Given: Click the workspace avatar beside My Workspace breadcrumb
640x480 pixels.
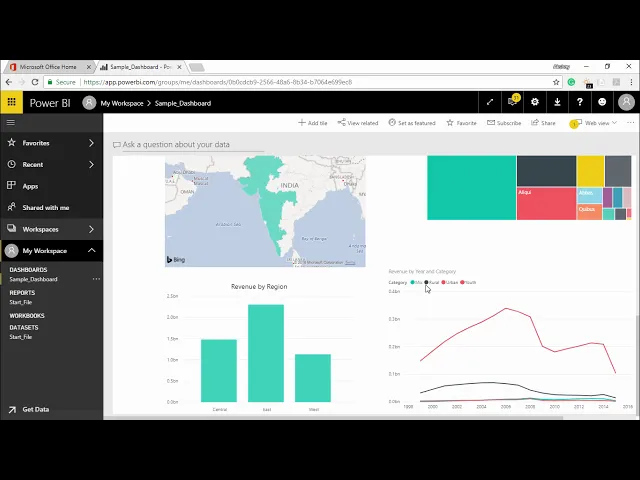Looking at the screenshot, I should [89, 103].
